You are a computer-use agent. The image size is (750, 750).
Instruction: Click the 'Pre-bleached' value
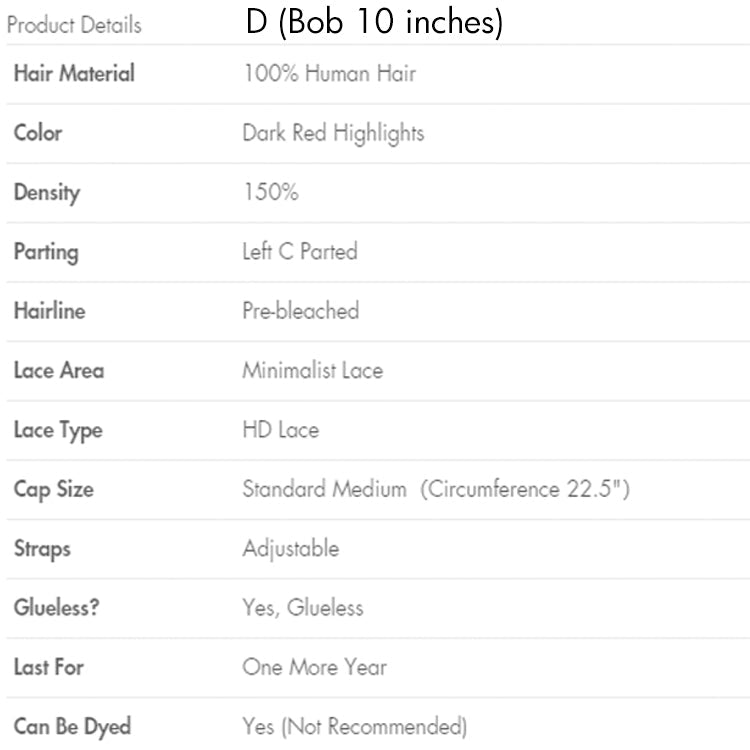tap(300, 311)
